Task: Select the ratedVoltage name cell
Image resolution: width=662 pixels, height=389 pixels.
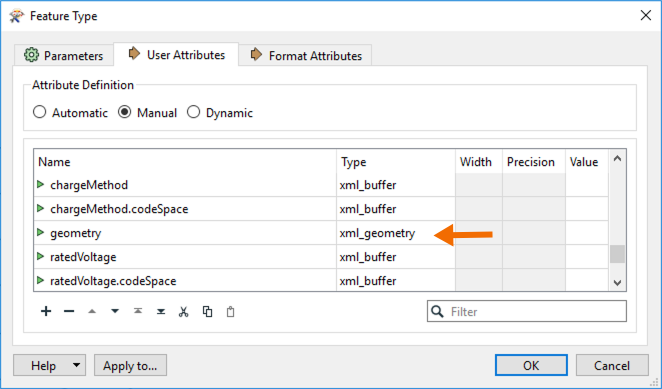Action: (x=185, y=256)
